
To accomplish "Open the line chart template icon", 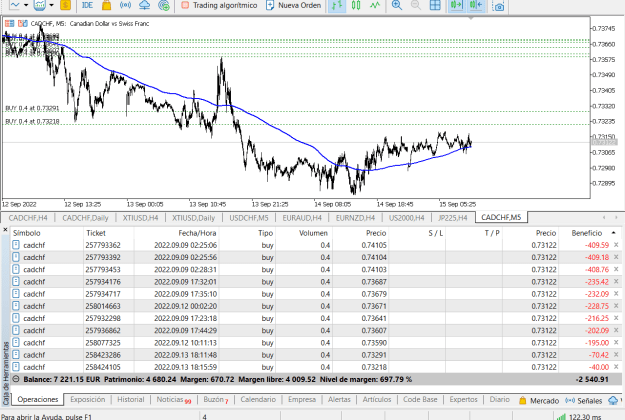I will click(x=14, y=5).
